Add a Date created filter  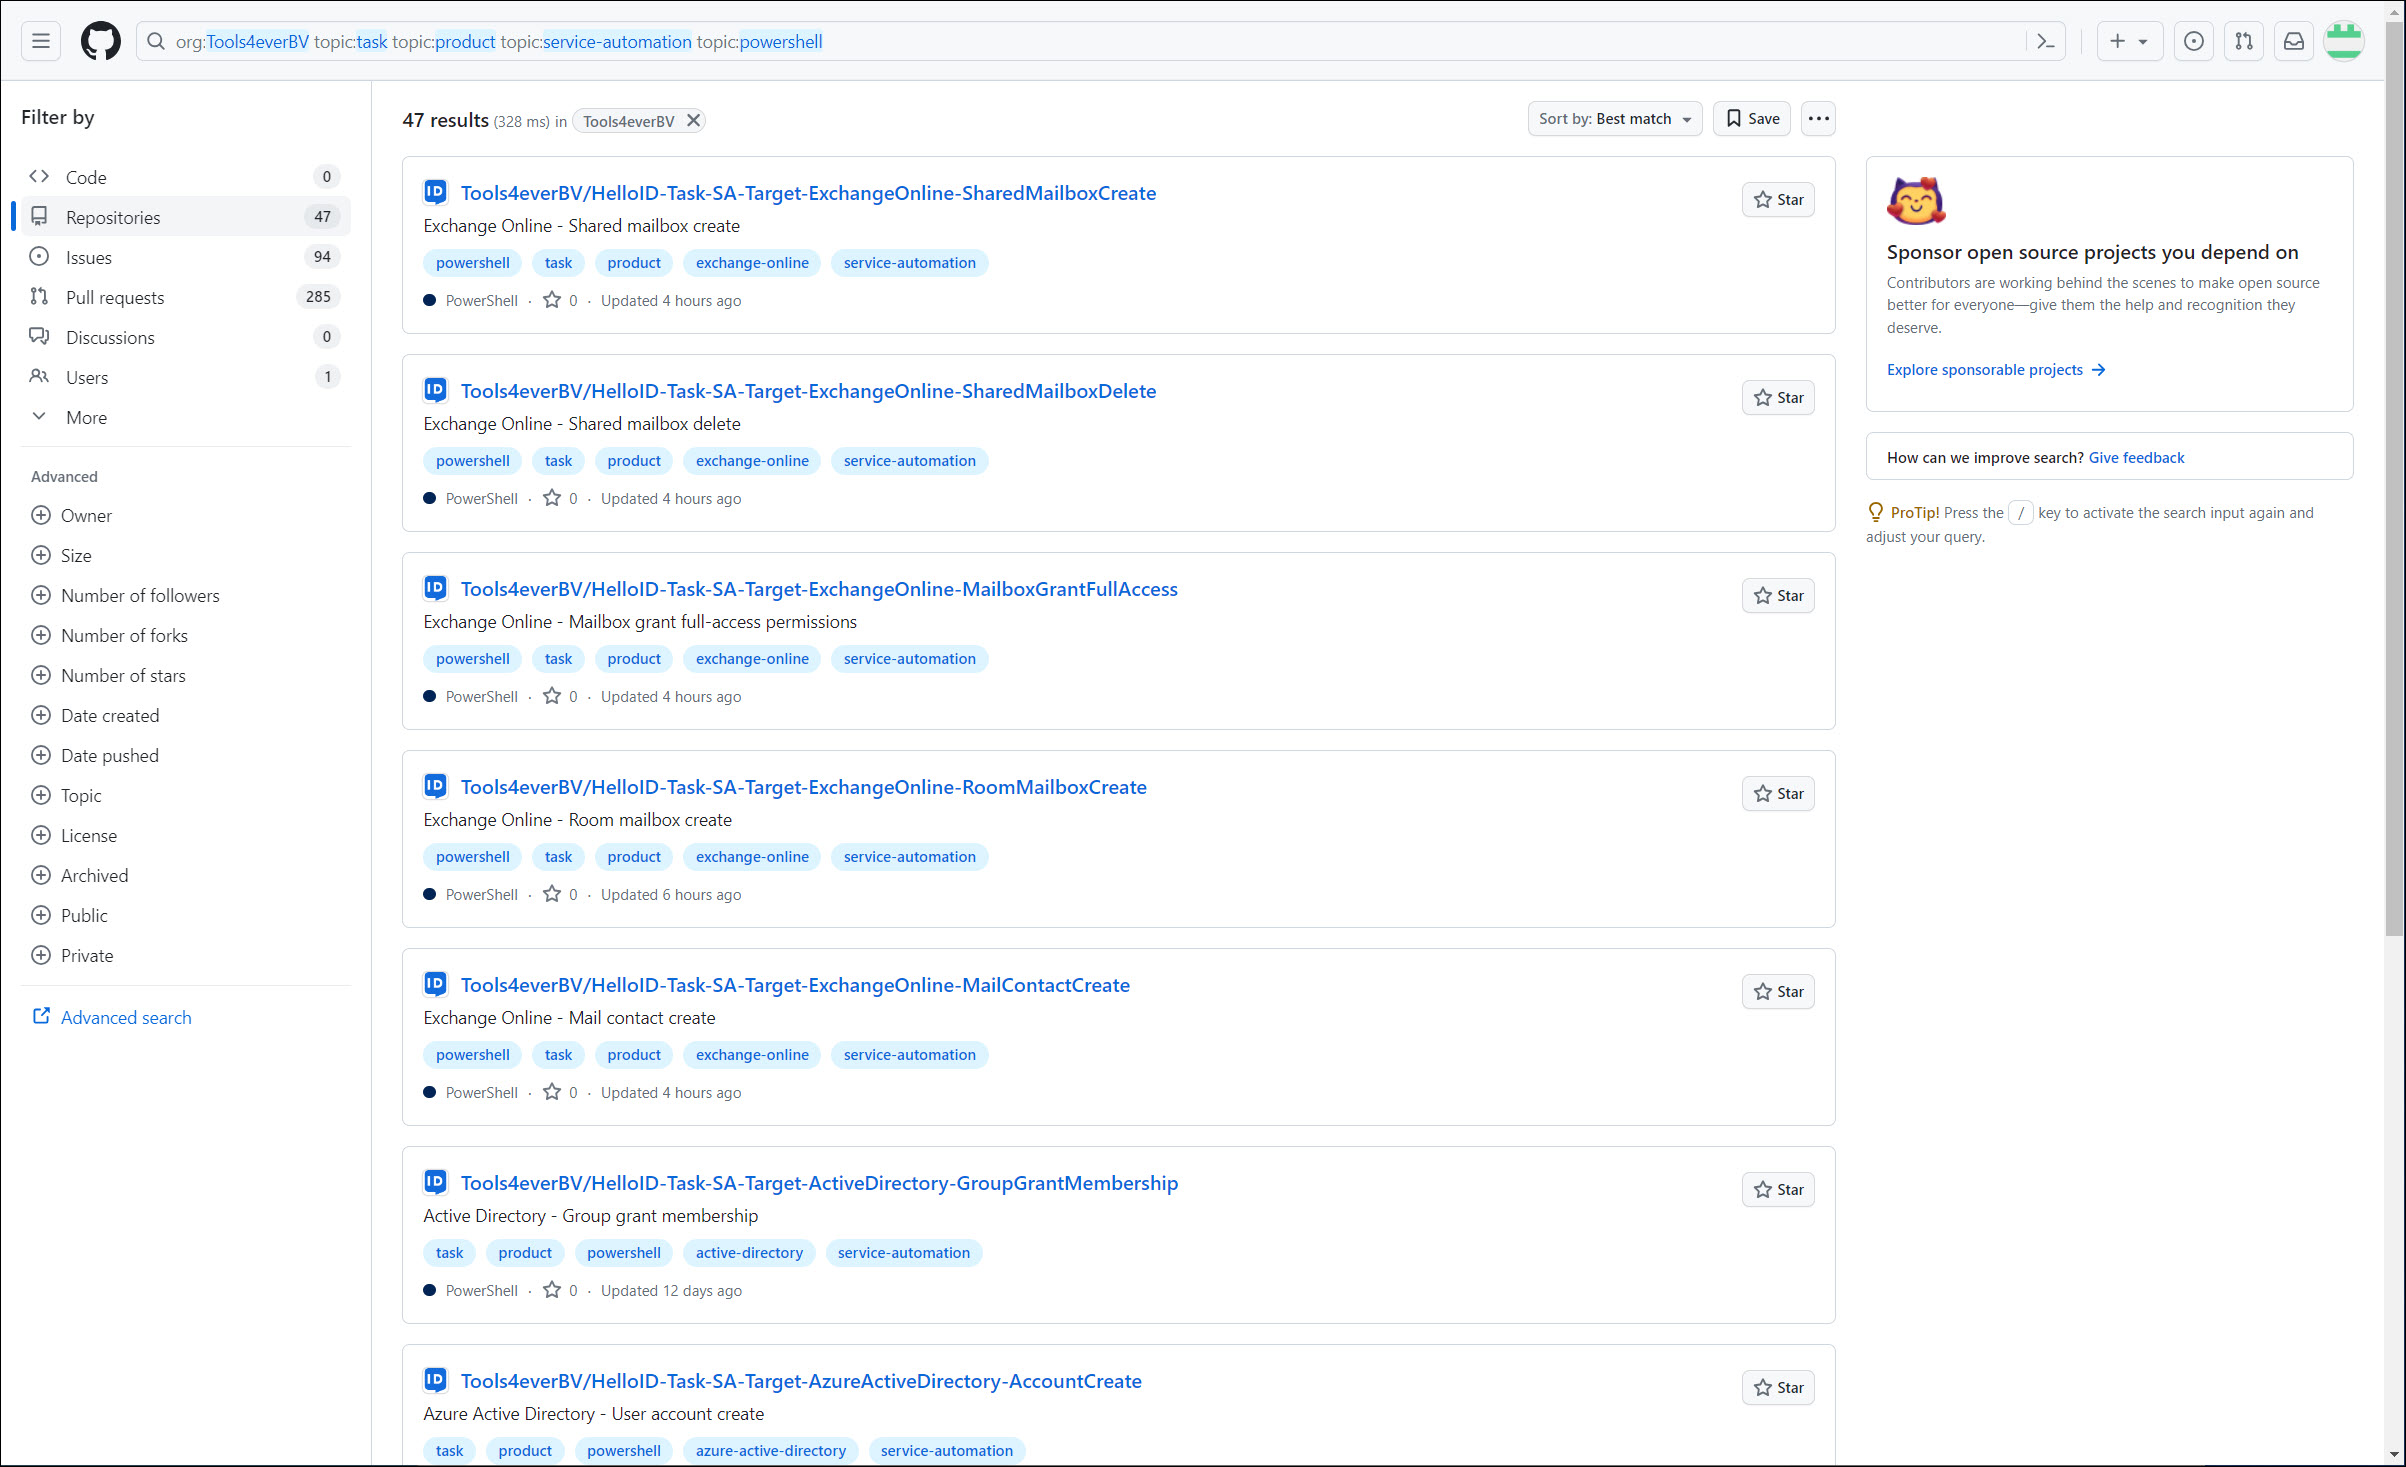click(96, 715)
